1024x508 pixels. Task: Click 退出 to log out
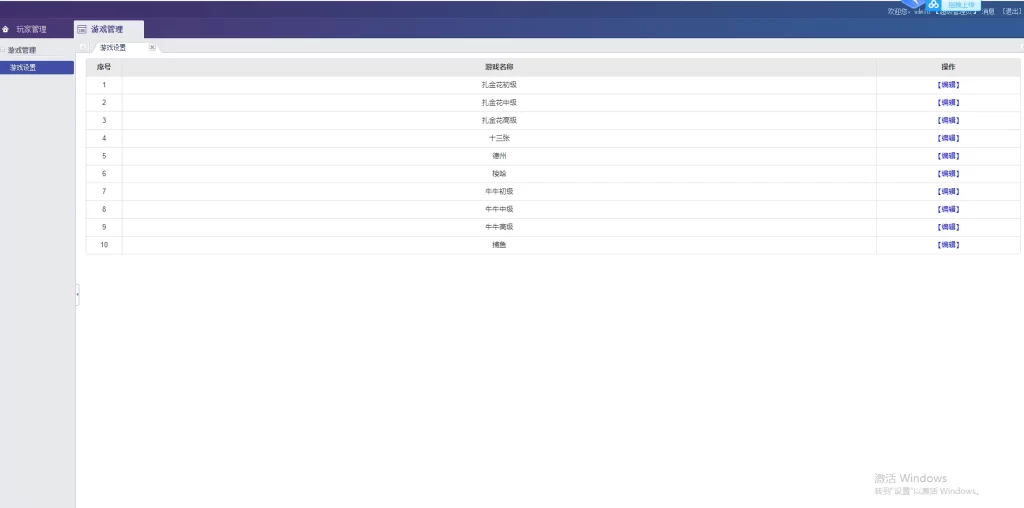pos(1011,12)
